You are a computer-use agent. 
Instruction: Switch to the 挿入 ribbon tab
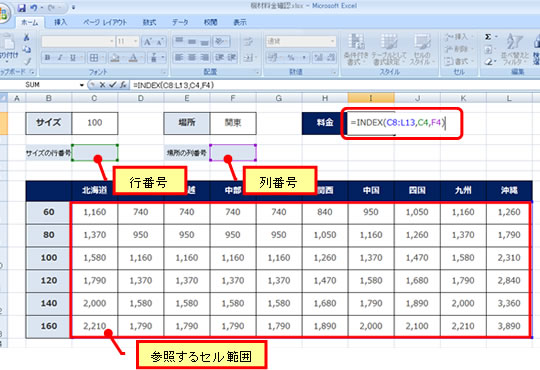pyautogui.click(x=61, y=22)
